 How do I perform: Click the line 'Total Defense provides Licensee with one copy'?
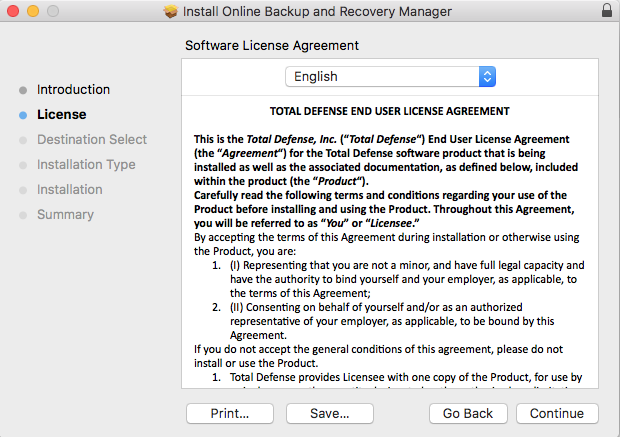(x=406, y=377)
